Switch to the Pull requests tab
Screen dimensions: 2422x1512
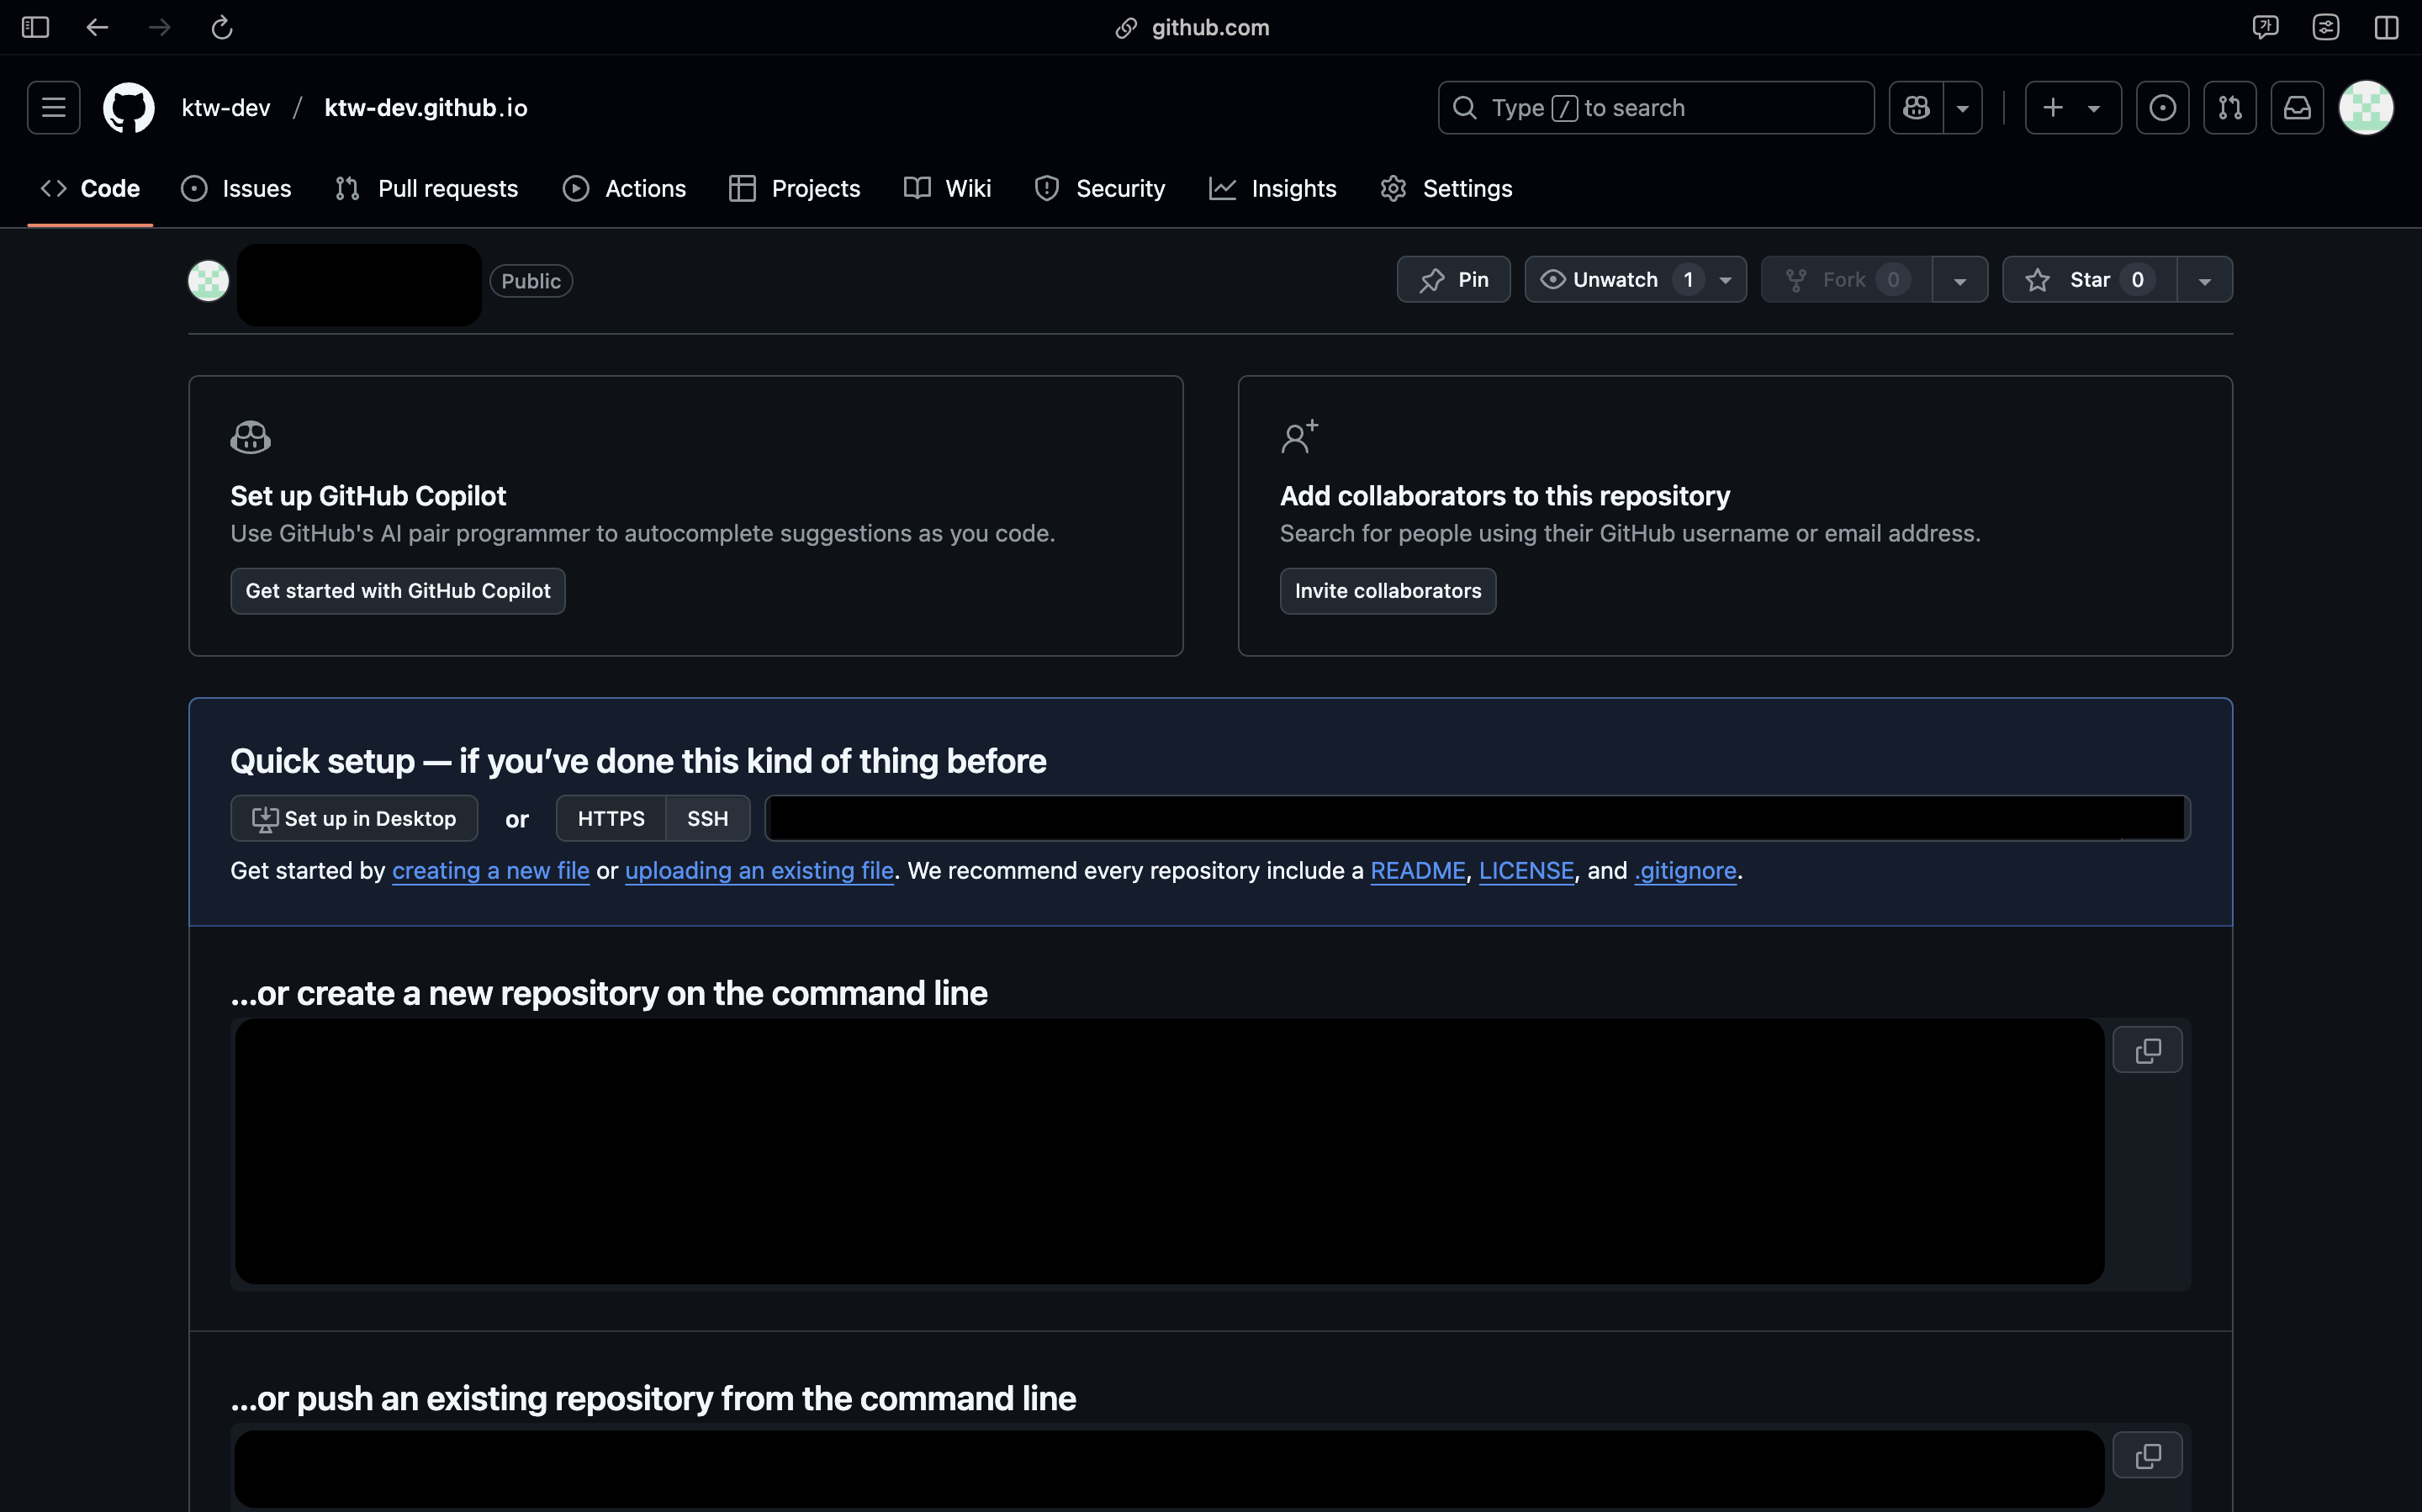[427, 188]
